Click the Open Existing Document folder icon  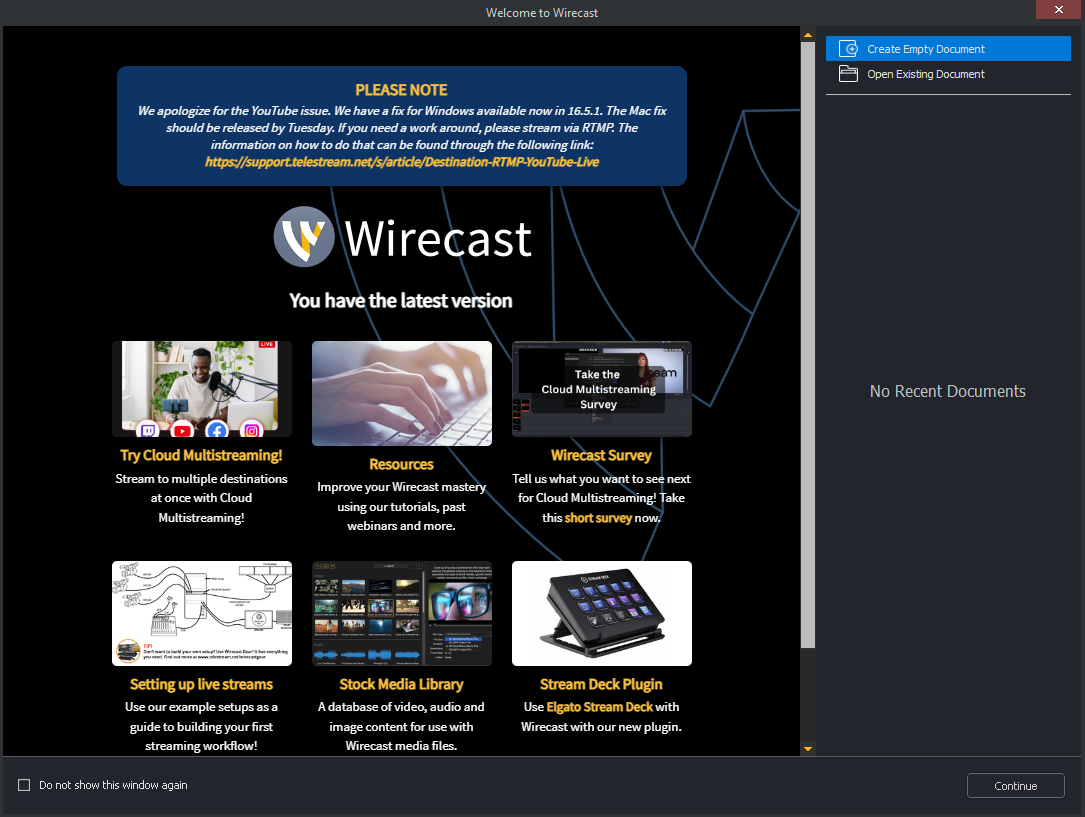point(848,74)
